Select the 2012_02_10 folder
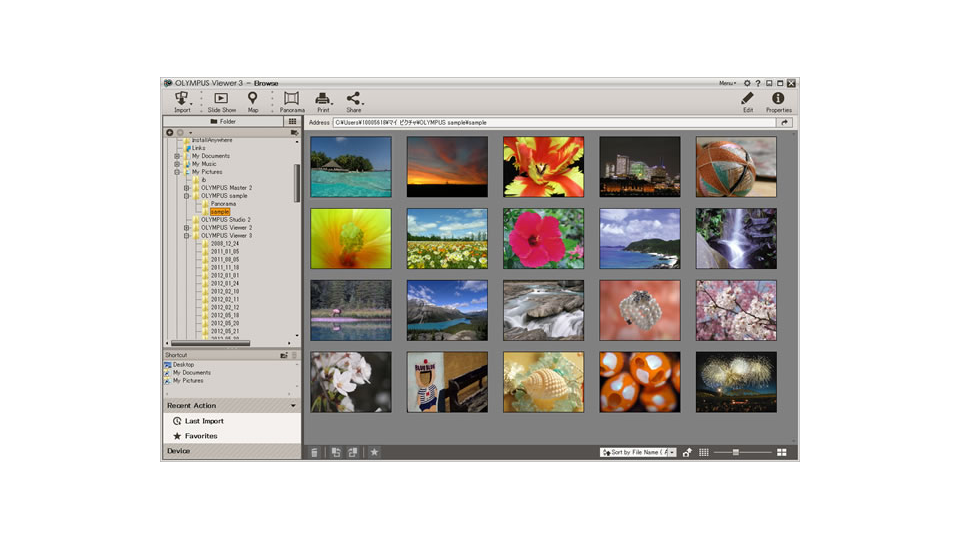The width and height of the screenshot is (960, 540). (225, 291)
